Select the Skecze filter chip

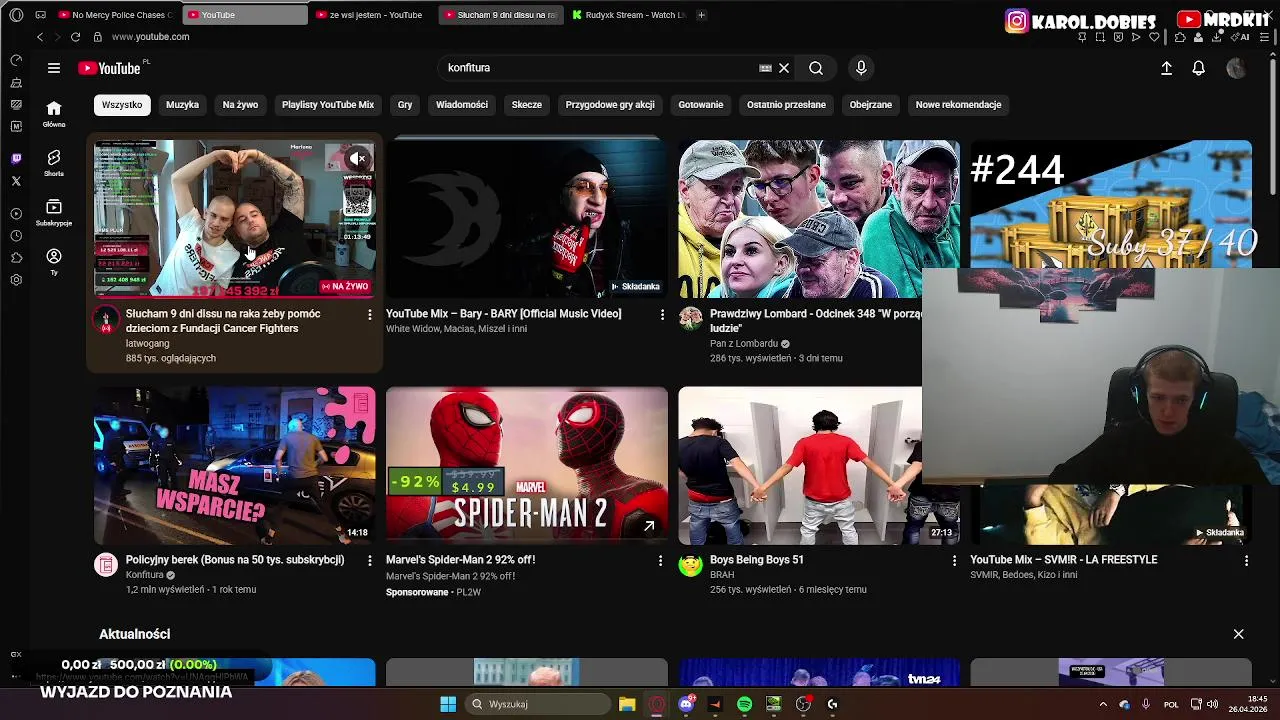[527, 104]
